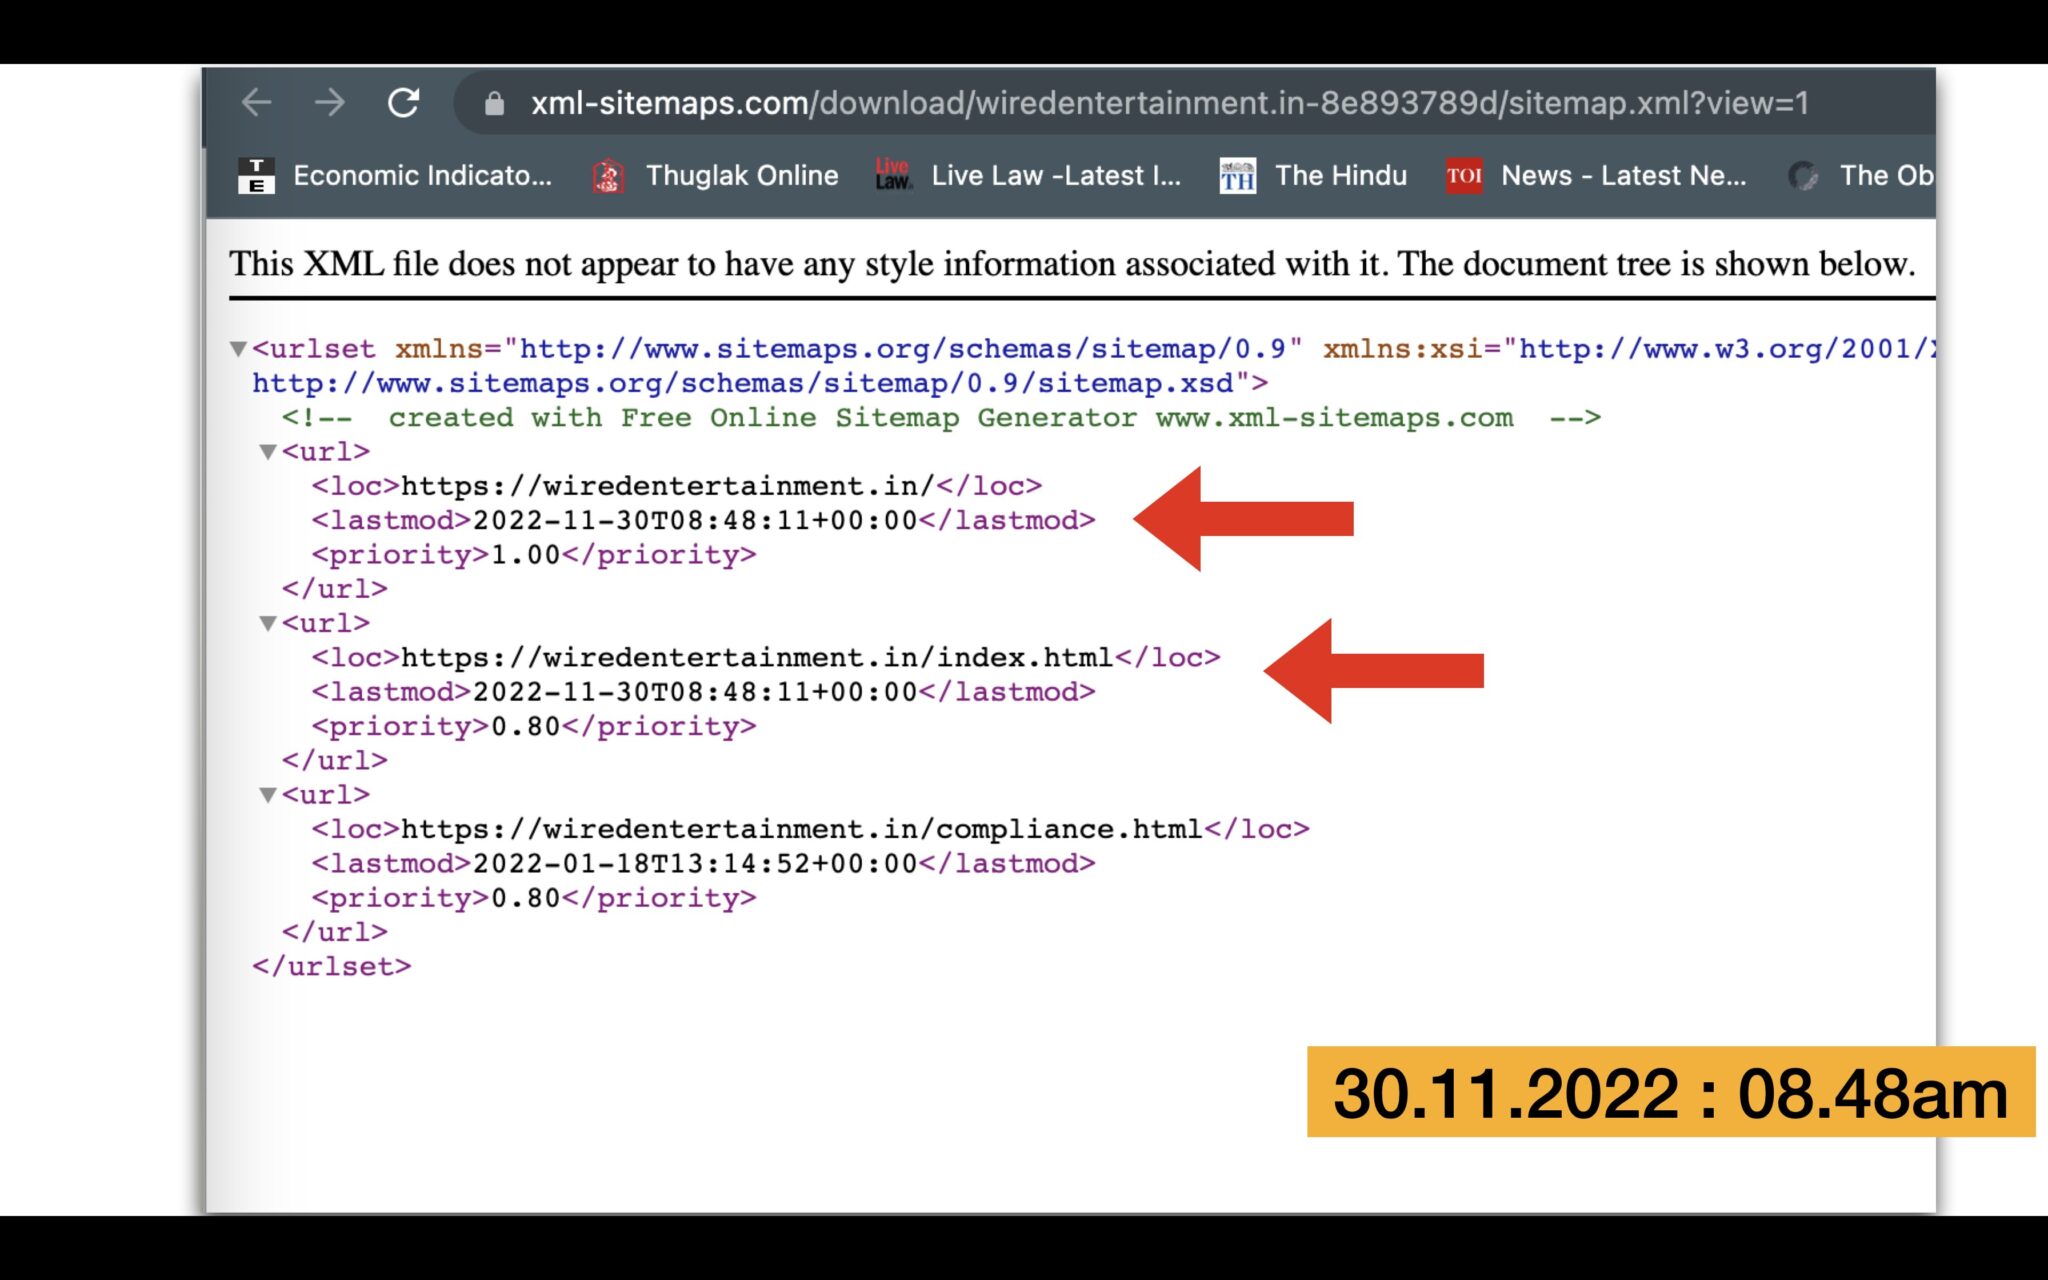Collapse the compliance.html url node
This screenshot has width=2048, height=1280.
tap(268, 795)
